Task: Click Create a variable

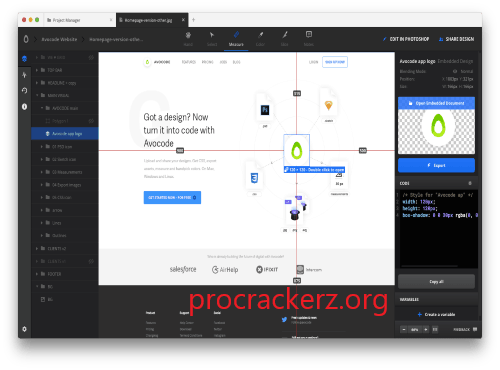Action: (x=436, y=314)
